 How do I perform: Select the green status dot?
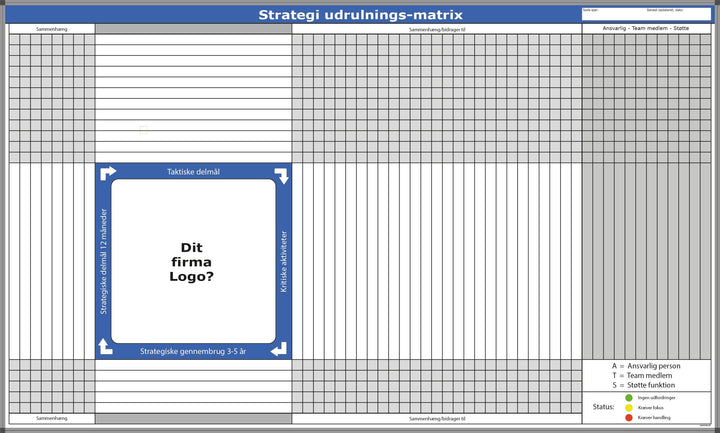tap(629, 398)
